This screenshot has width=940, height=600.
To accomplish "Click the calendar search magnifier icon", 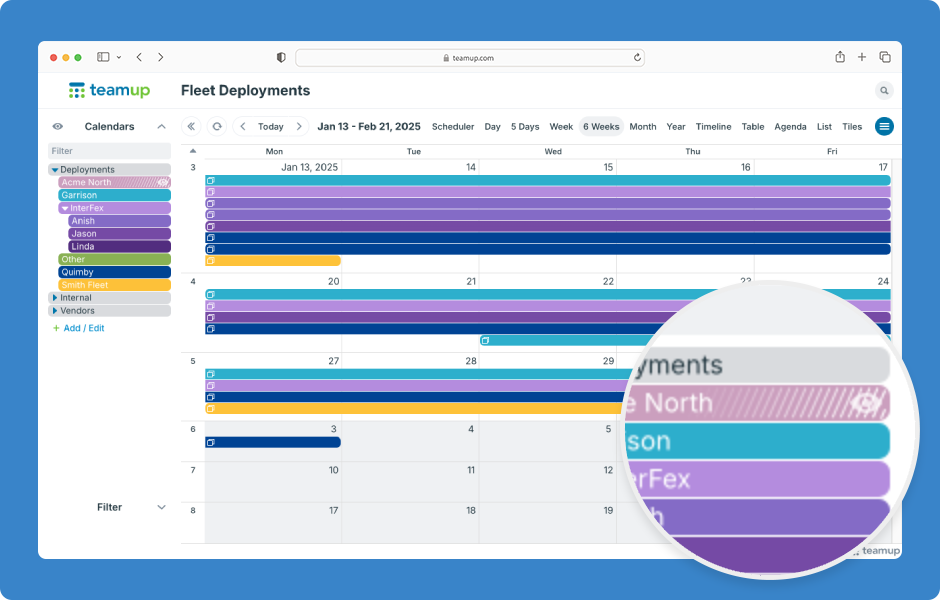I will coord(884,91).
